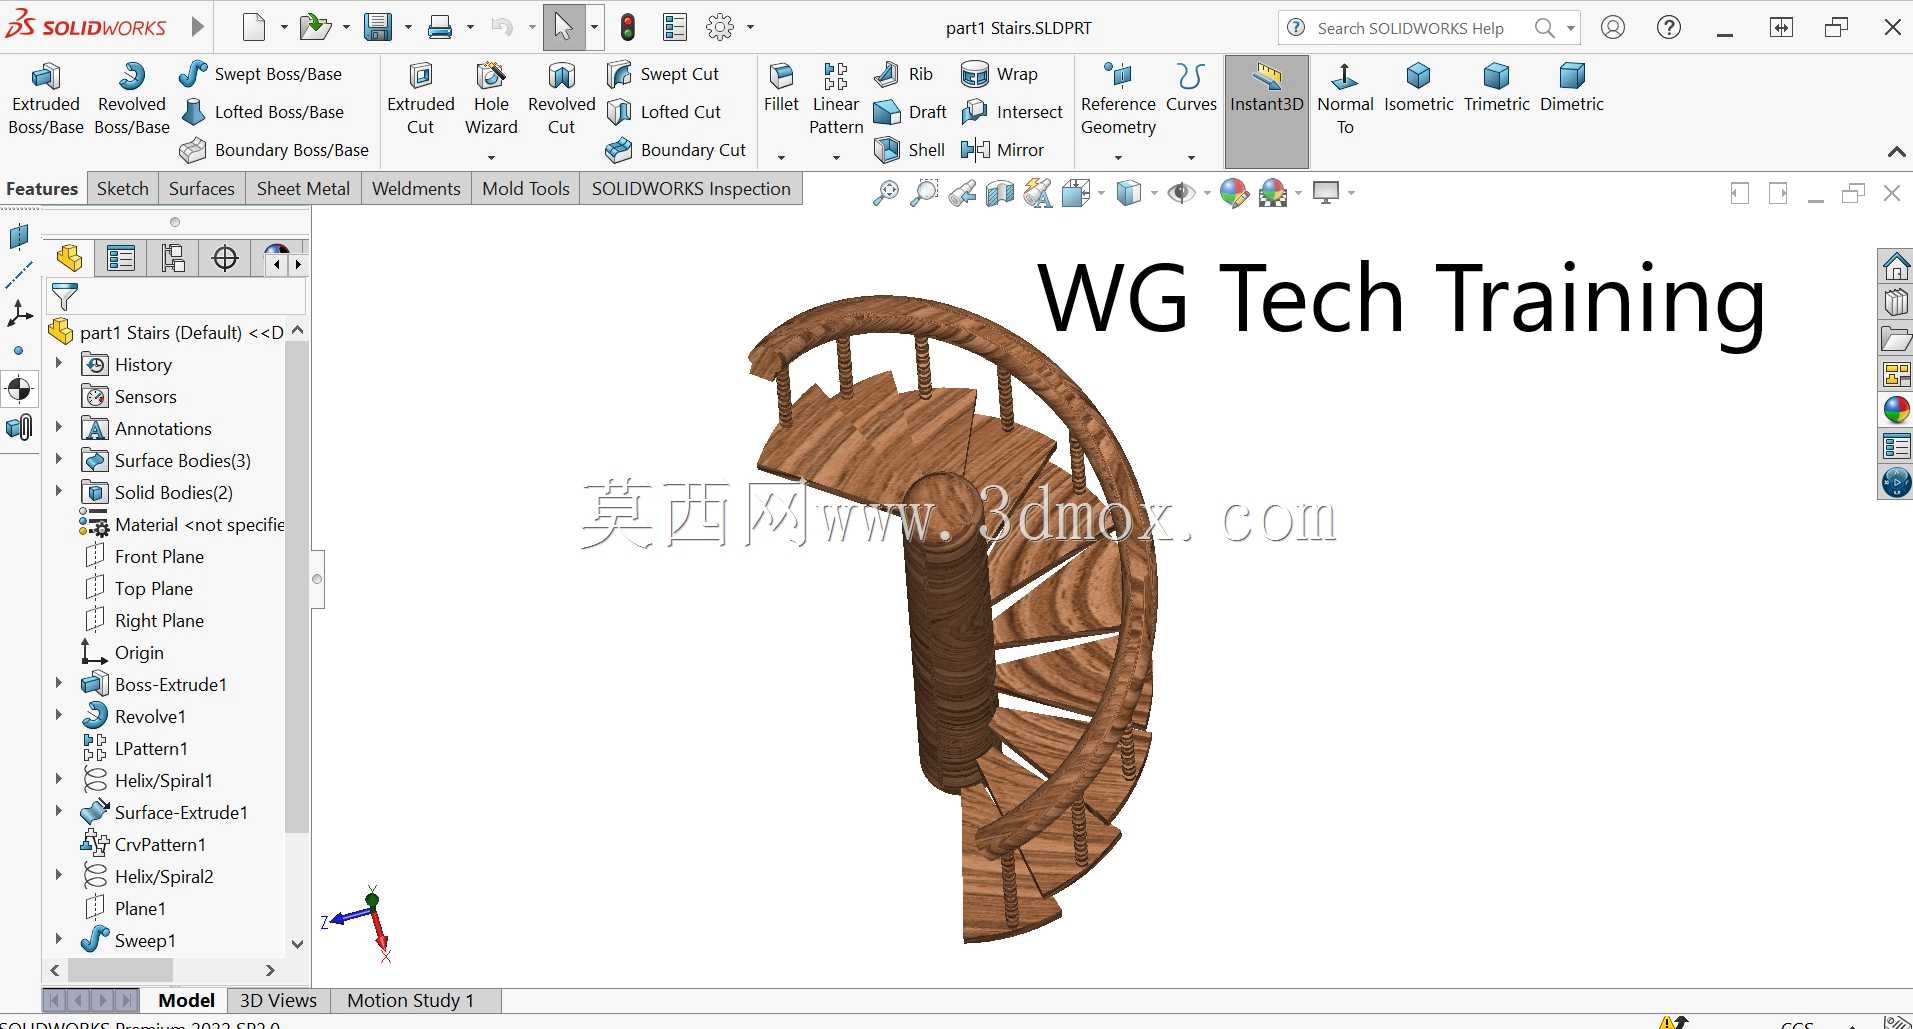
Task: Open the Hole Wizard tool
Action: 491,99
